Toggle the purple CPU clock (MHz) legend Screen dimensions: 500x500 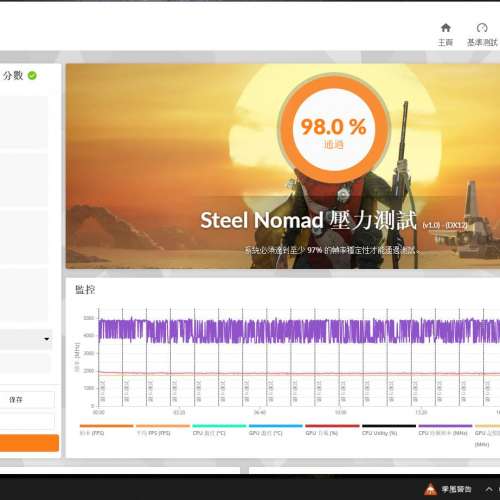(x=445, y=430)
